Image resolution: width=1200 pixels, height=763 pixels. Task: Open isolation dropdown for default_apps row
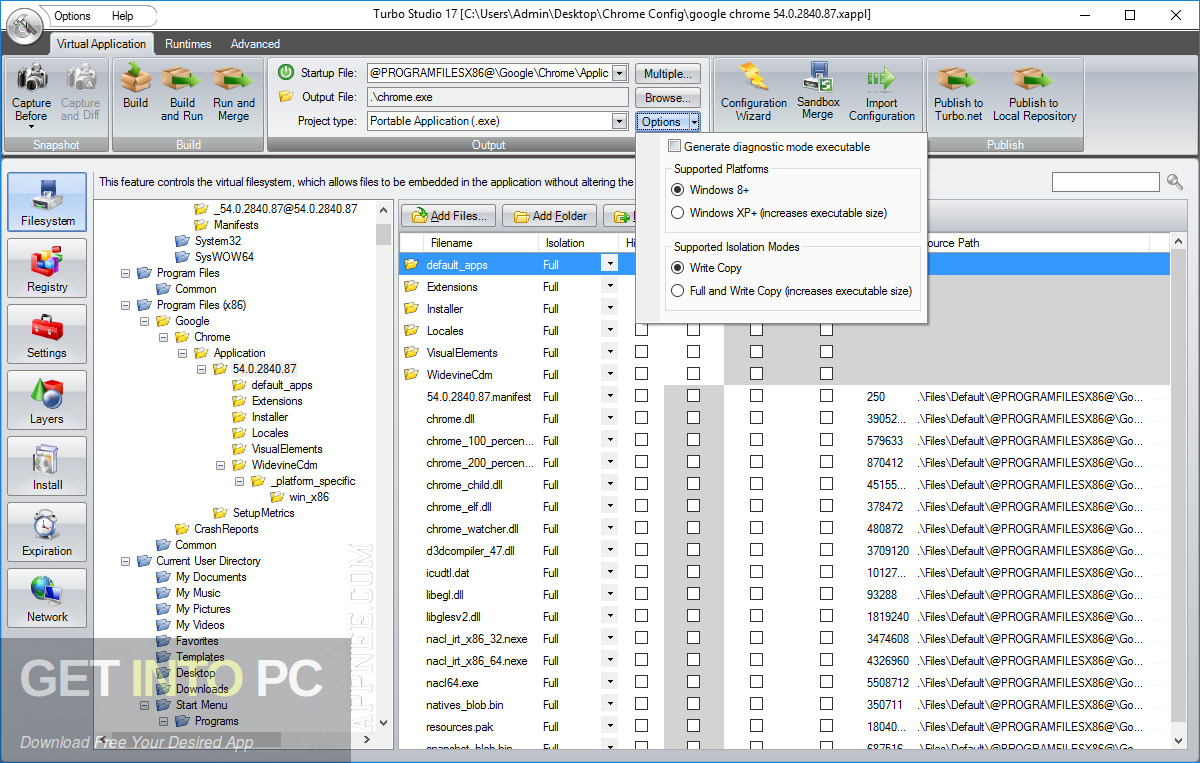click(x=609, y=264)
